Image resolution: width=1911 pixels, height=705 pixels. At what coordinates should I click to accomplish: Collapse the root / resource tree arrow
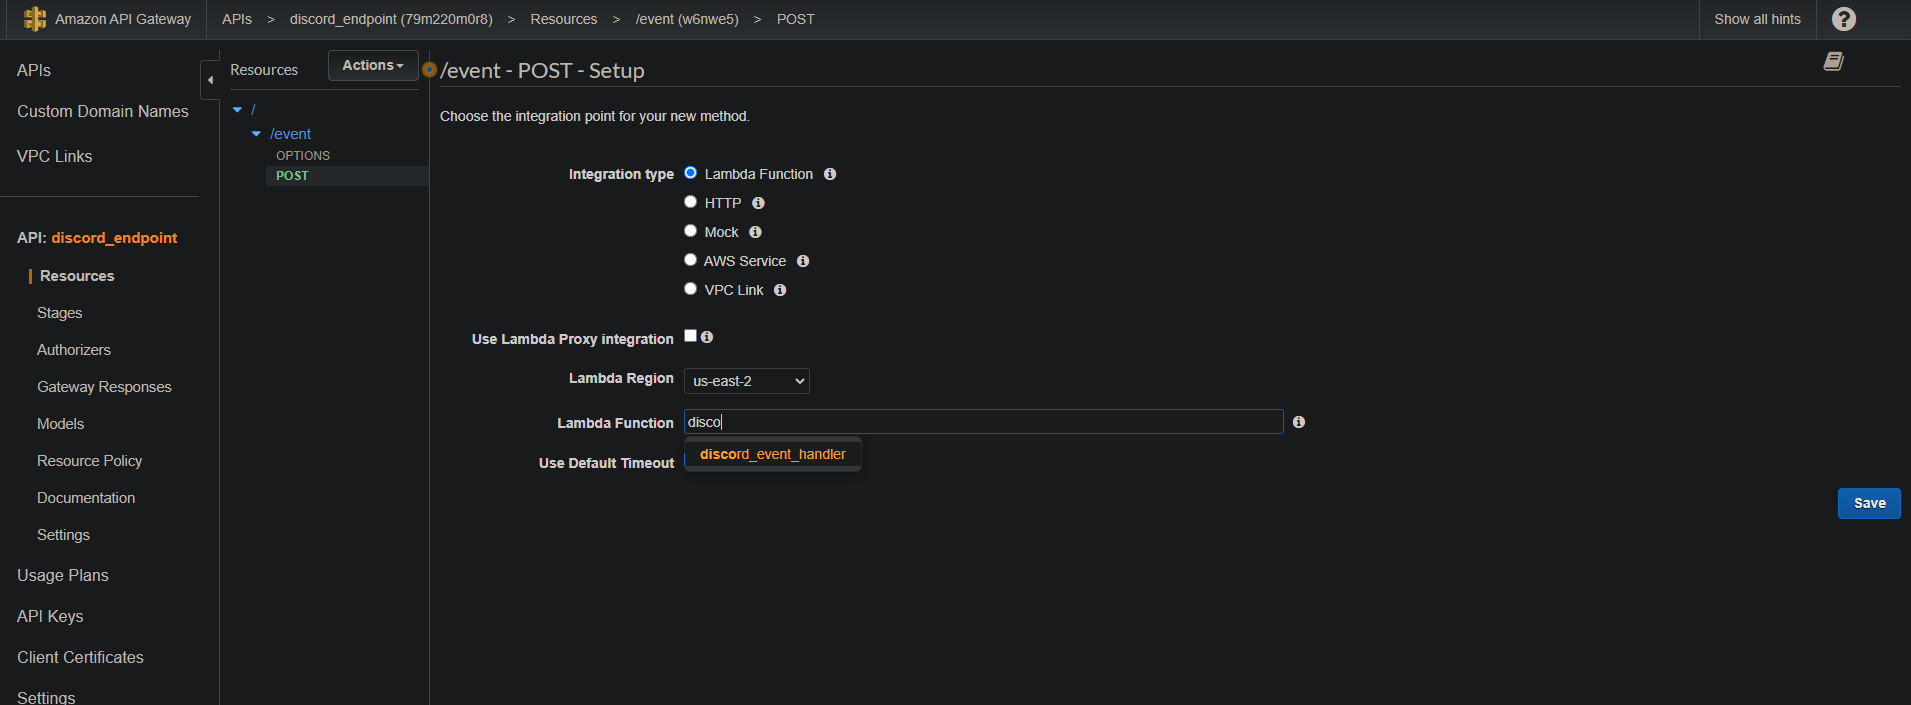coord(237,110)
